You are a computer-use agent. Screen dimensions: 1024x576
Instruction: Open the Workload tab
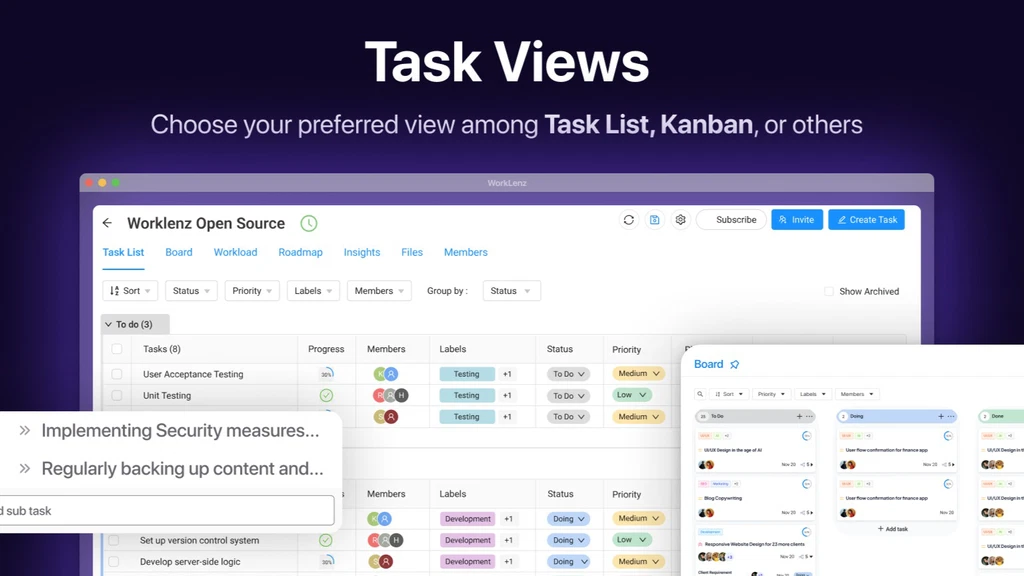coord(235,252)
